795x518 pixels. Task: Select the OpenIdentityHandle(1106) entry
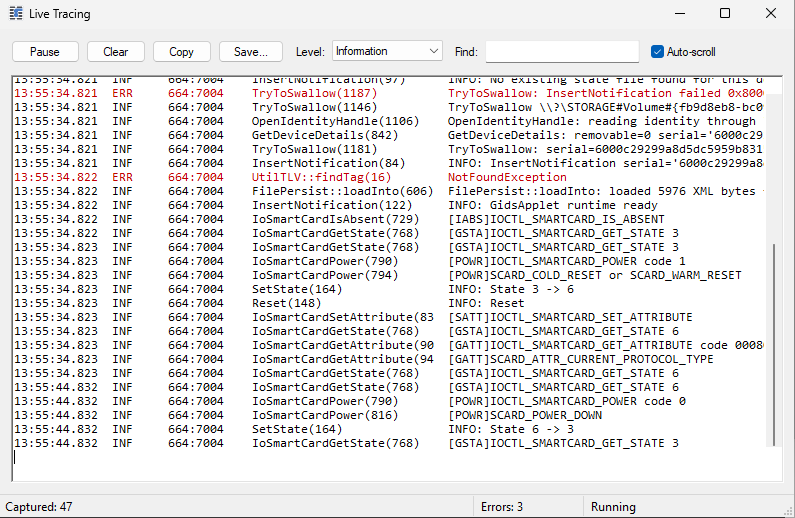tap(388, 121)
